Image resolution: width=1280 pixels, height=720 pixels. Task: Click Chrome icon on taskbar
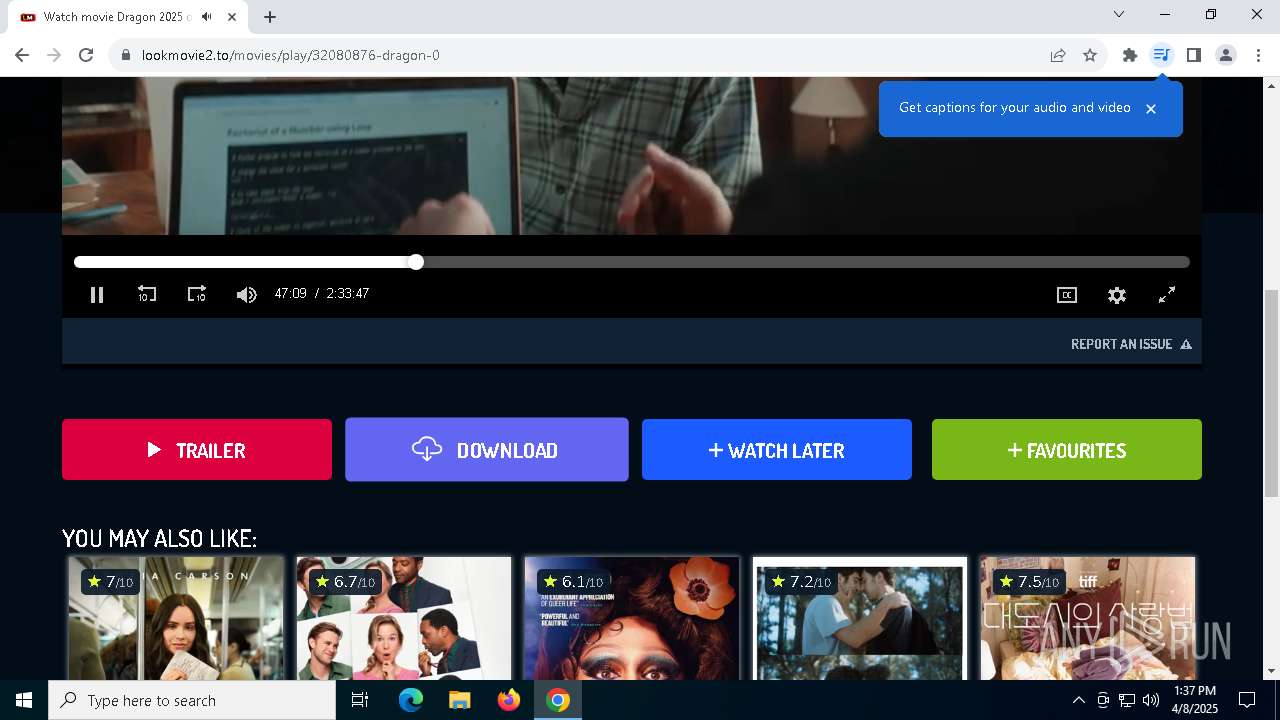(x=558, y=700)
